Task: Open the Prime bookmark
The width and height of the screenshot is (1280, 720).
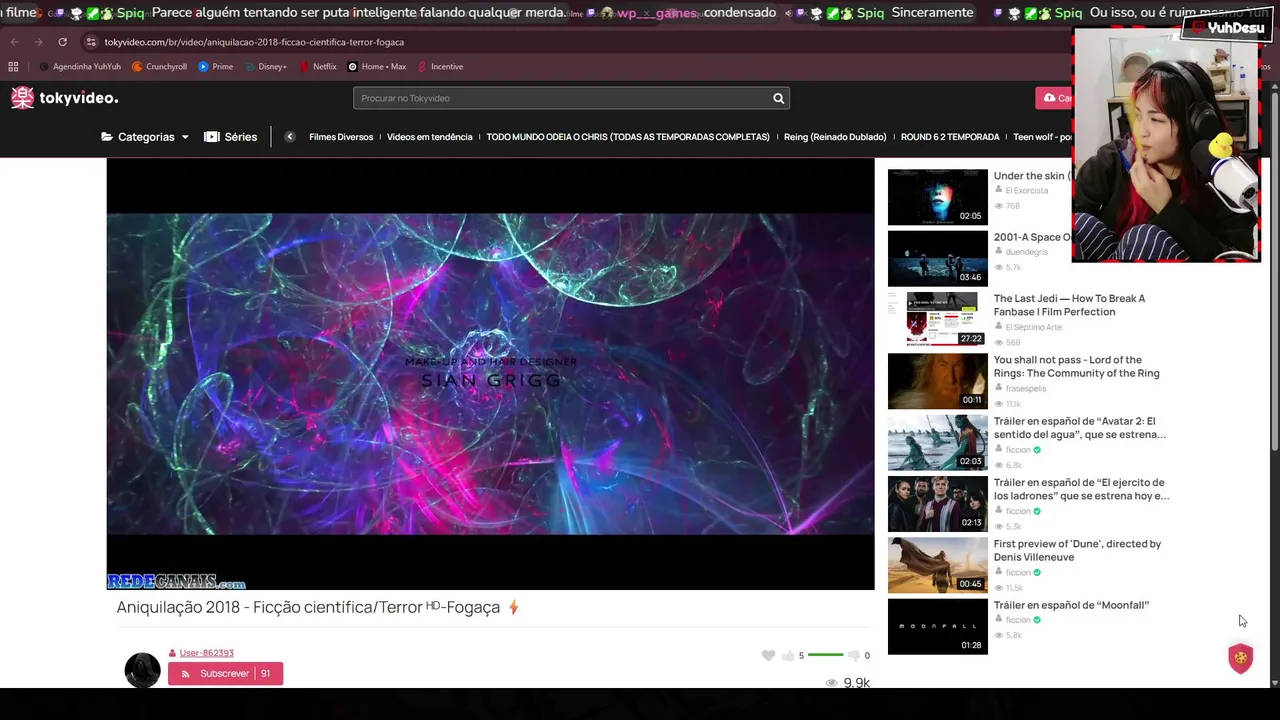Action: 216,67
